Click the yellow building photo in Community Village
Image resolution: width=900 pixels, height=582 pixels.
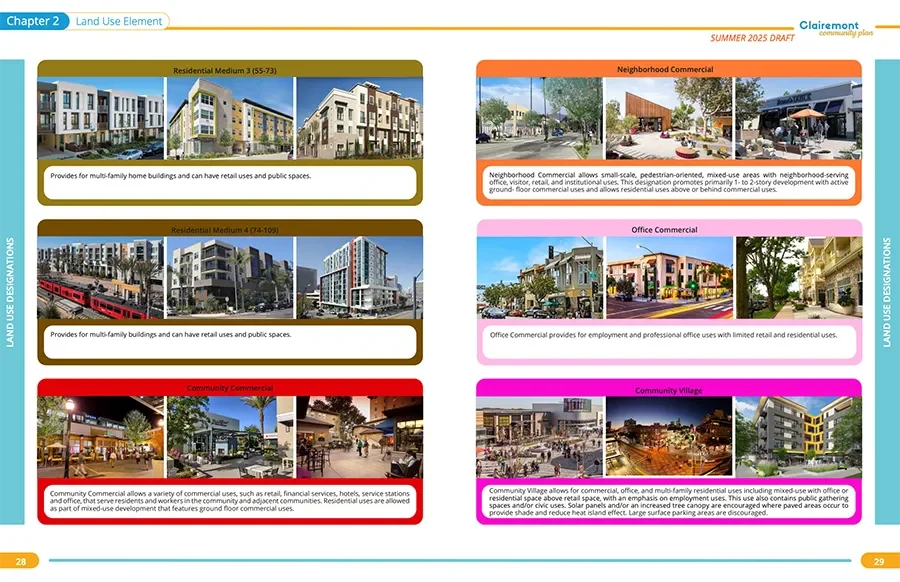pyautogui.click(x=798, y=435)
